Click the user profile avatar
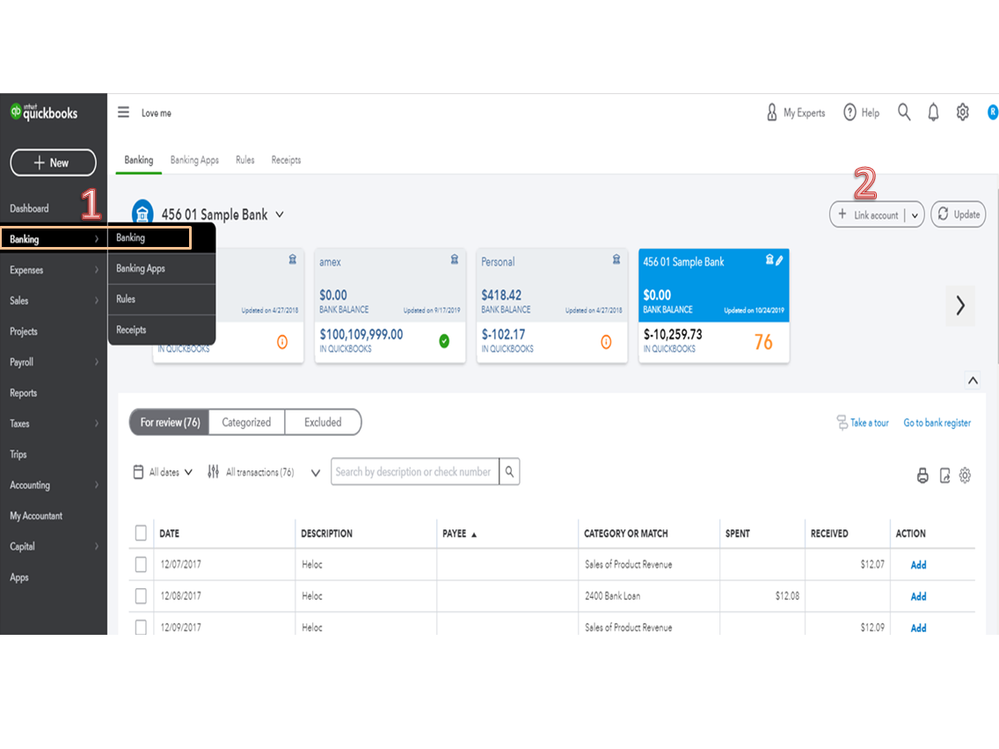The width and height of the screenshot is (999, 749). pyautogui.click(x=993, y=112)
